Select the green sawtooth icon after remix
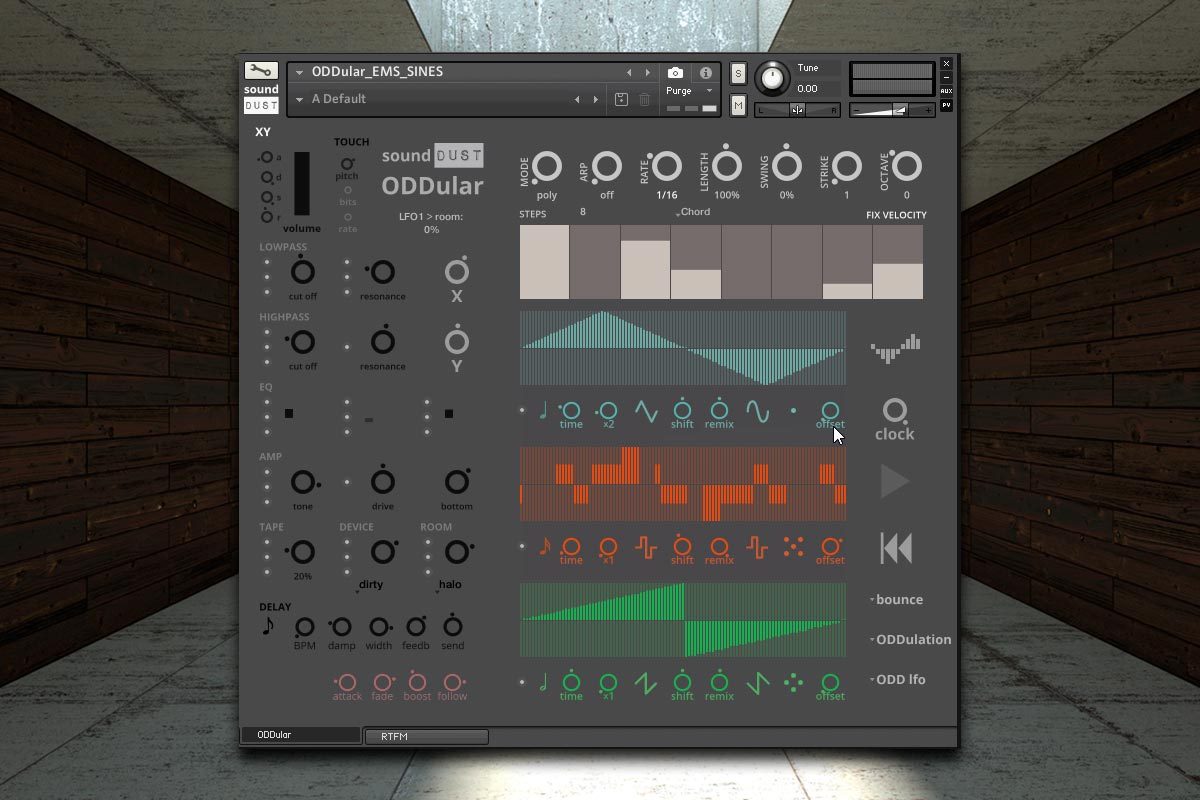Screen dimensions: 1200x800 (x=757, y=683)
